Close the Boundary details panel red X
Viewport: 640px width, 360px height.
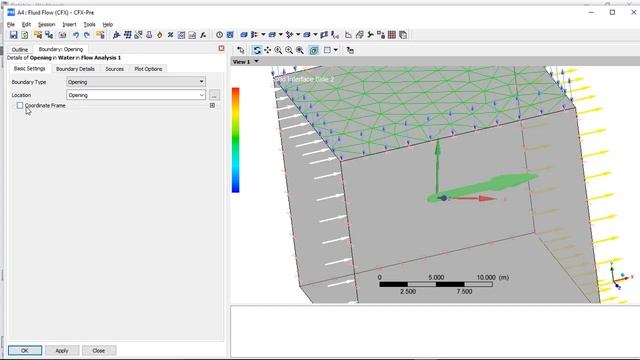(x=221, y=49)
